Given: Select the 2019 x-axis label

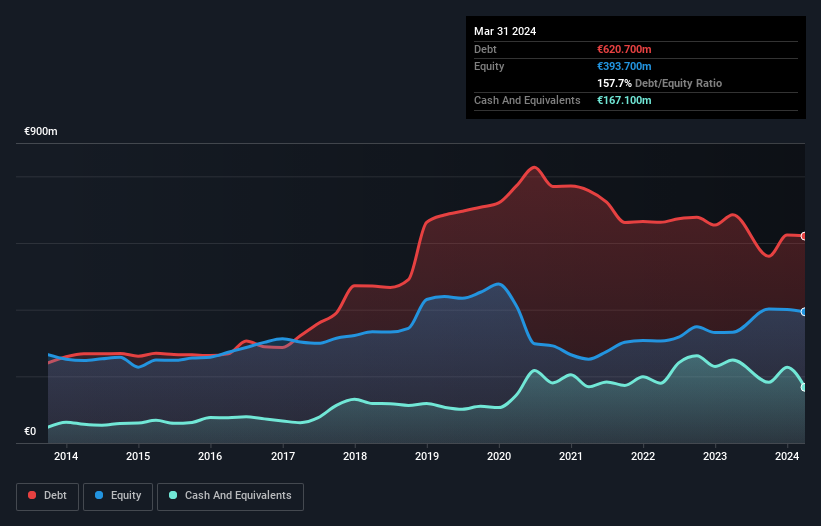Looking at the screenshot, I should click(427, 456).
